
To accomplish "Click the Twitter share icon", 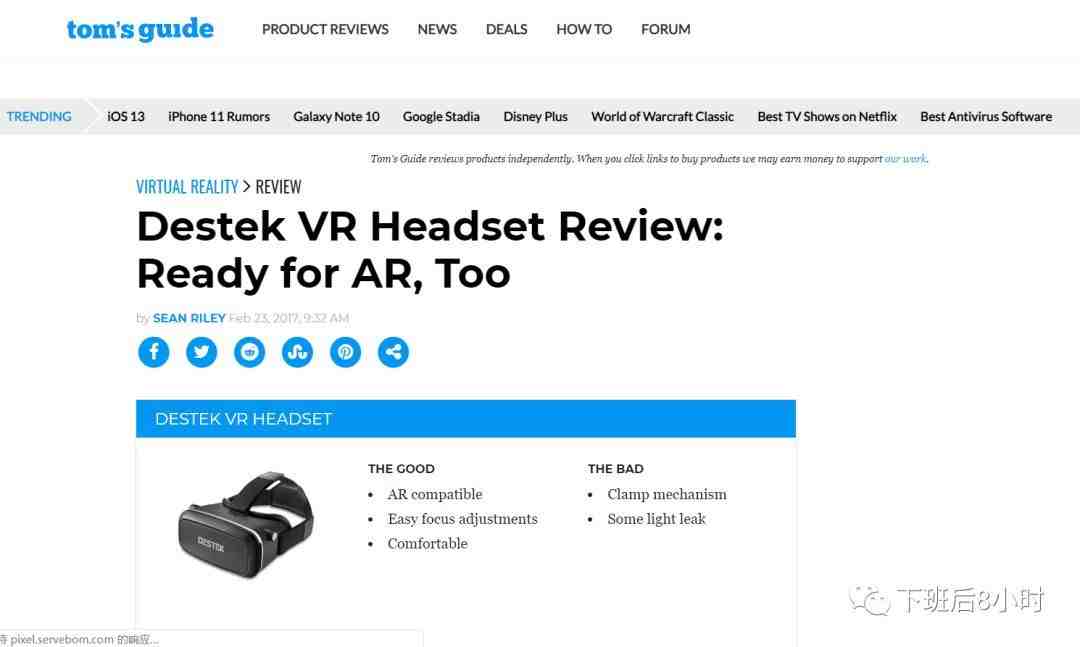I will pos(201,352).
